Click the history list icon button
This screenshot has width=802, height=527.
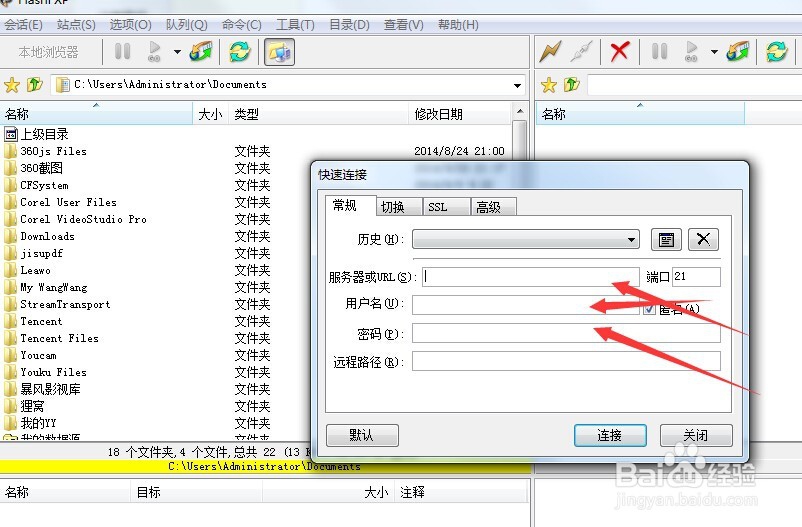coord(666,239)
